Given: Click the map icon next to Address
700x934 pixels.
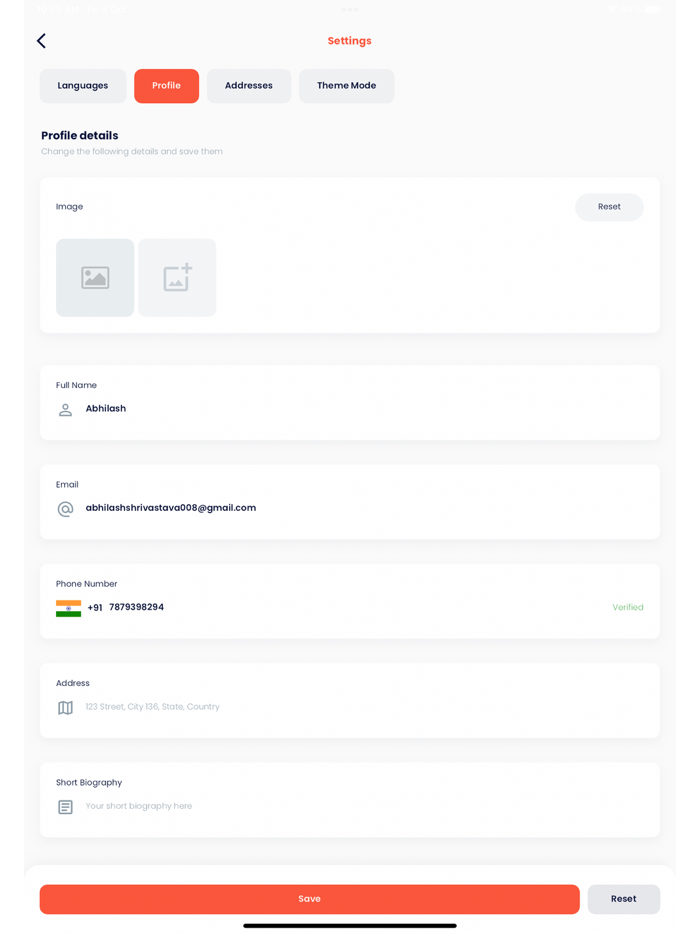Looking at the screenshot, I should coord(65,707).
